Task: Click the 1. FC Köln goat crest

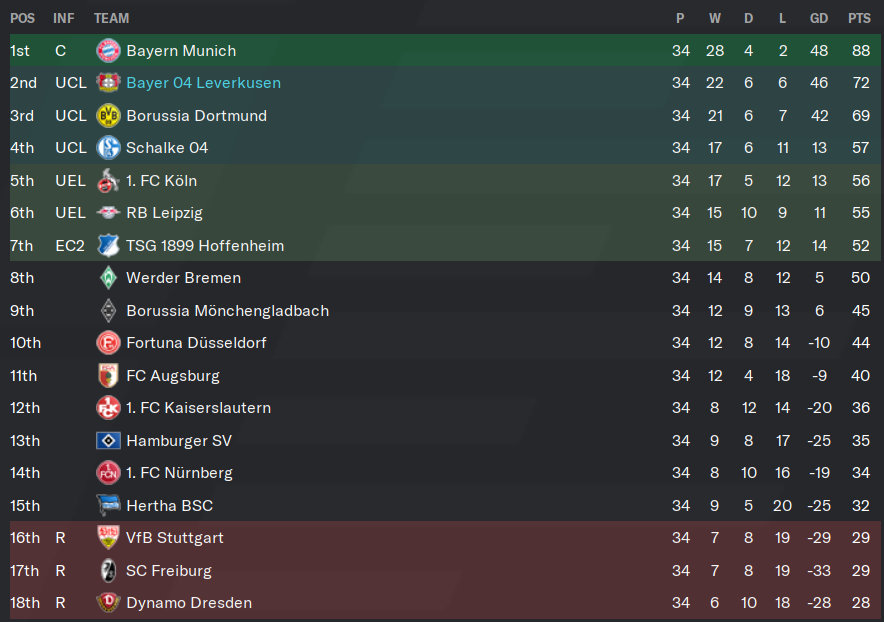Action: (108, 180)
